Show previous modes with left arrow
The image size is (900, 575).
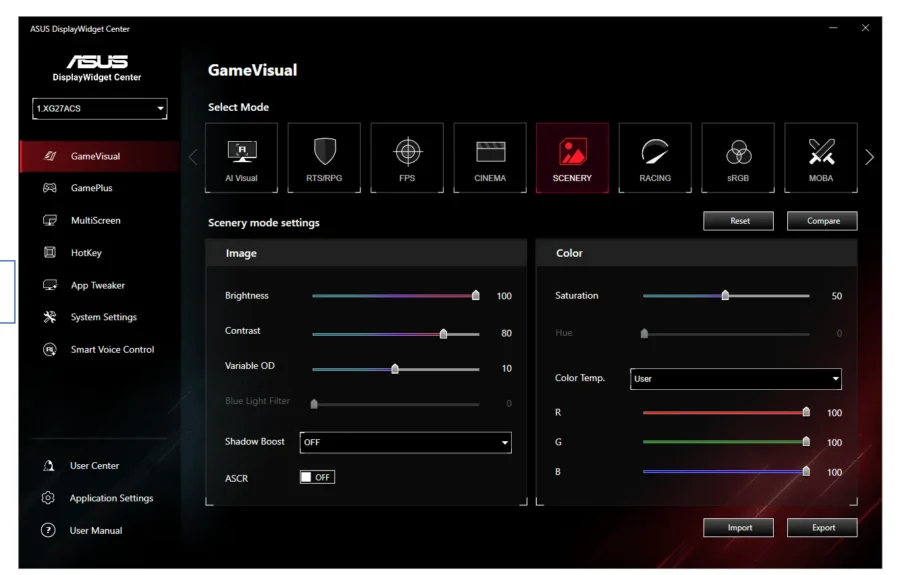(x=193, y=157)
